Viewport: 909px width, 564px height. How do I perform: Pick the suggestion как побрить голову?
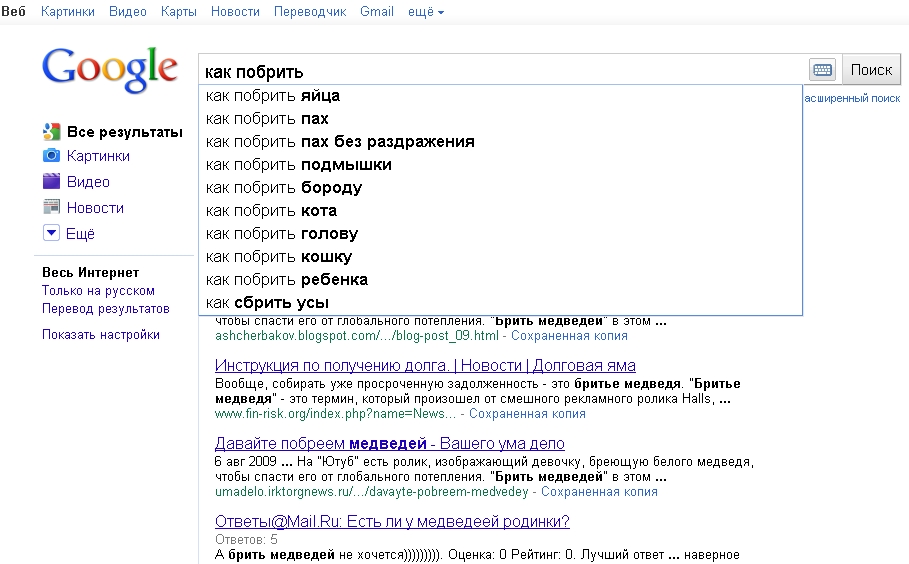coord(282,234)
